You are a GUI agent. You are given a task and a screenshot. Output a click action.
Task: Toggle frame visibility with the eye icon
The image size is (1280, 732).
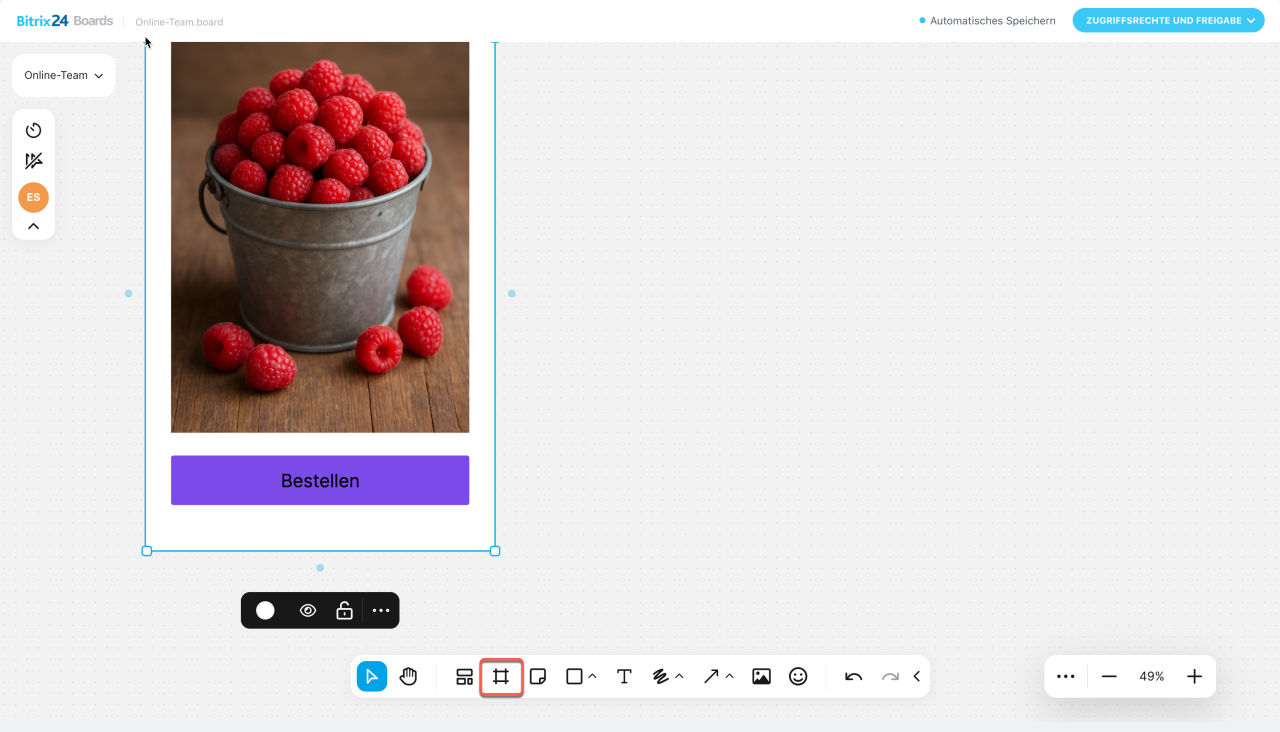tap(308, 611)
